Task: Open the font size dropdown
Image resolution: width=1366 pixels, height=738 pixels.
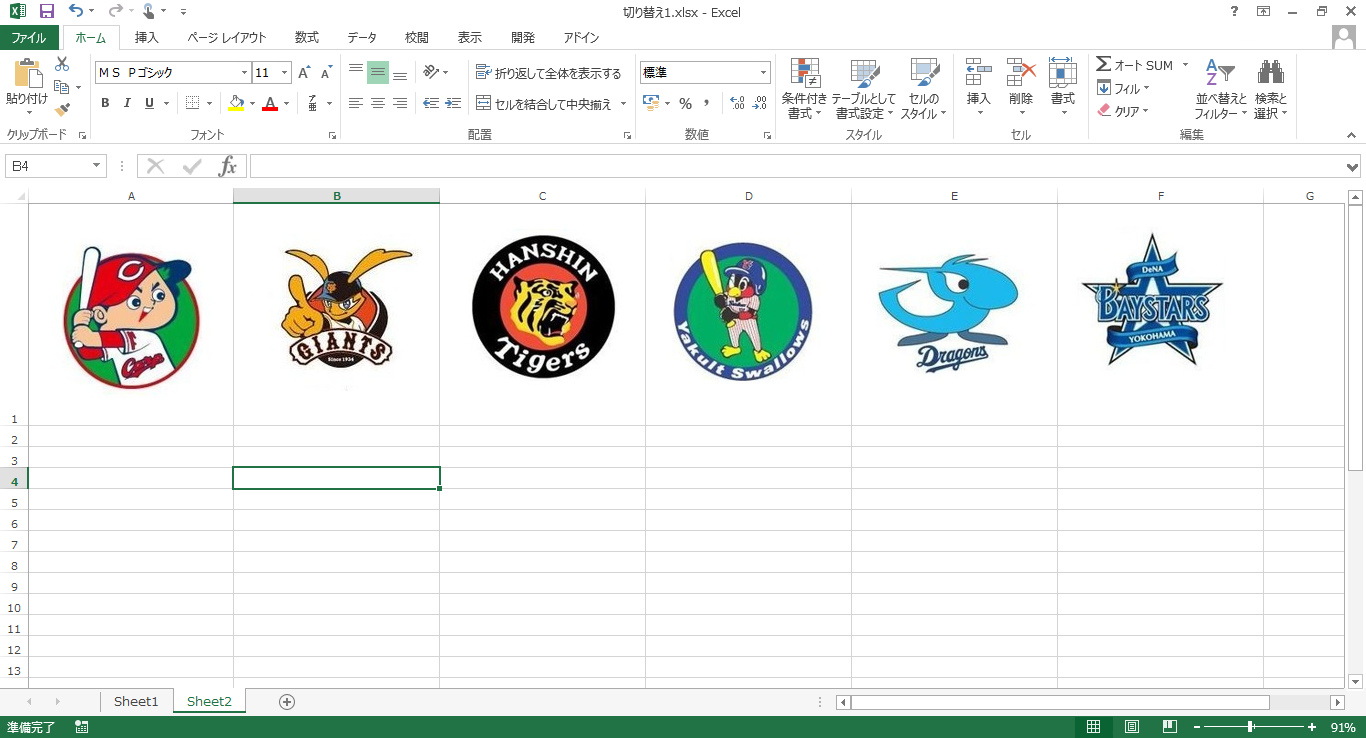Action: point(285,73)
